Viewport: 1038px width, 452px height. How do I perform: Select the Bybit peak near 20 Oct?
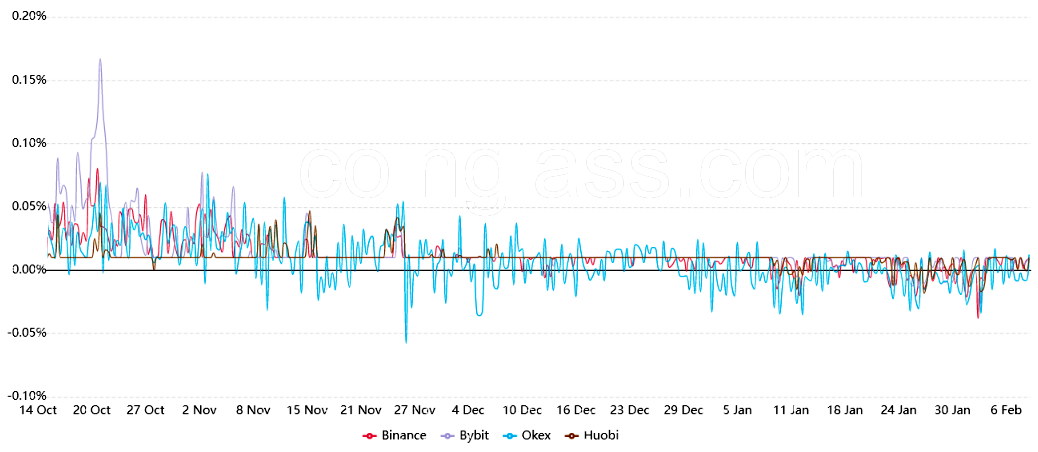(100, 59)
